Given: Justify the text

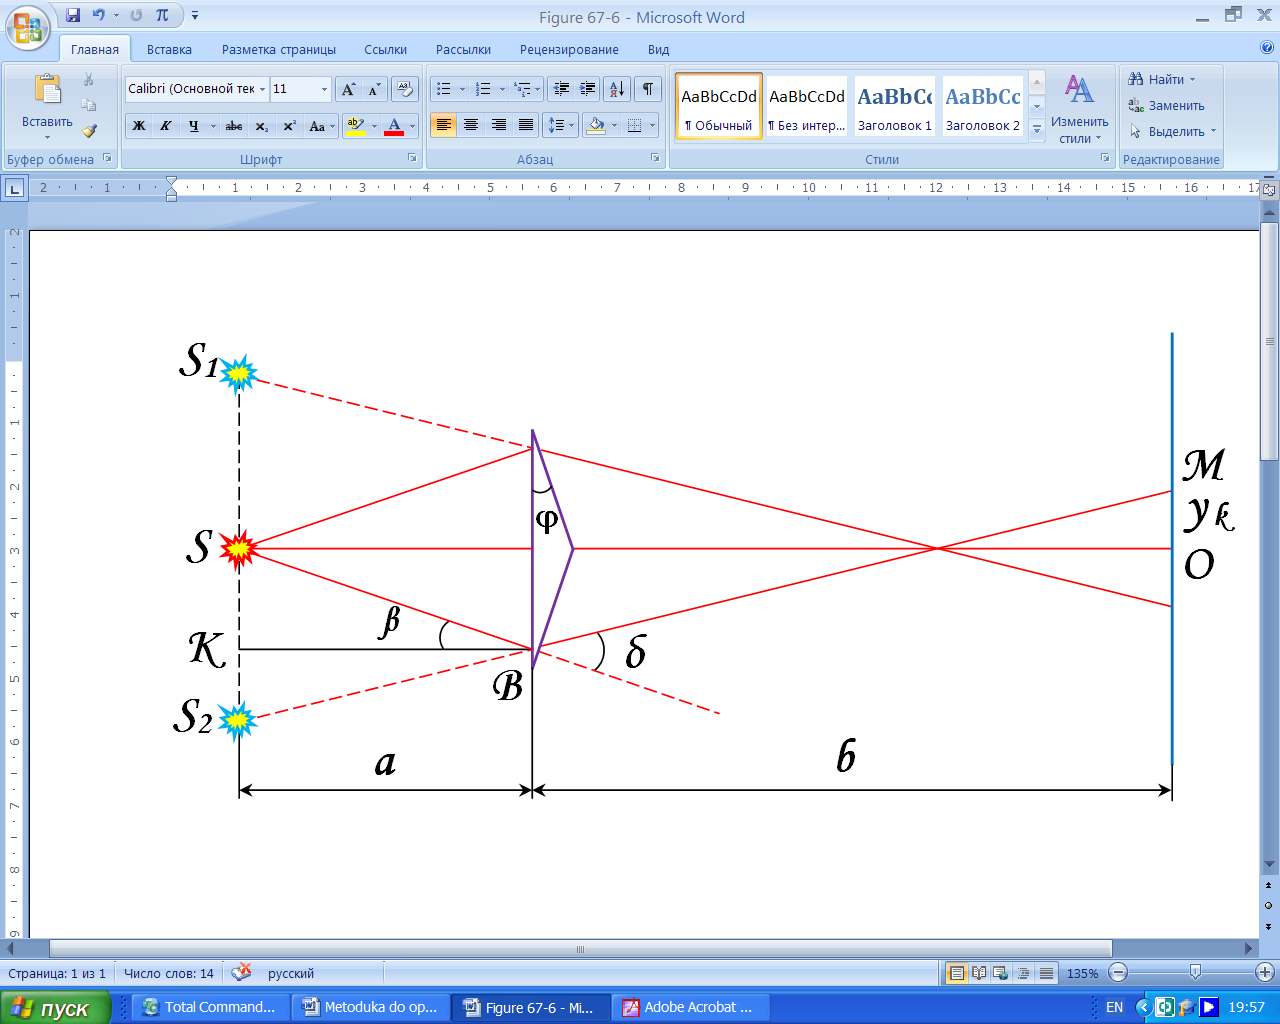Looking at the screenshot, I should (525, 126).
